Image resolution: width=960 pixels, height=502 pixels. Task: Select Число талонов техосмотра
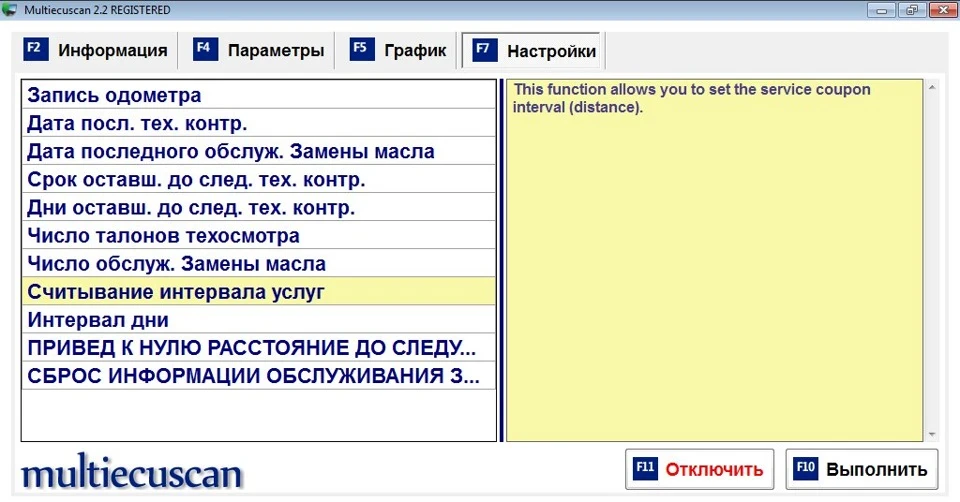point(258,236)
